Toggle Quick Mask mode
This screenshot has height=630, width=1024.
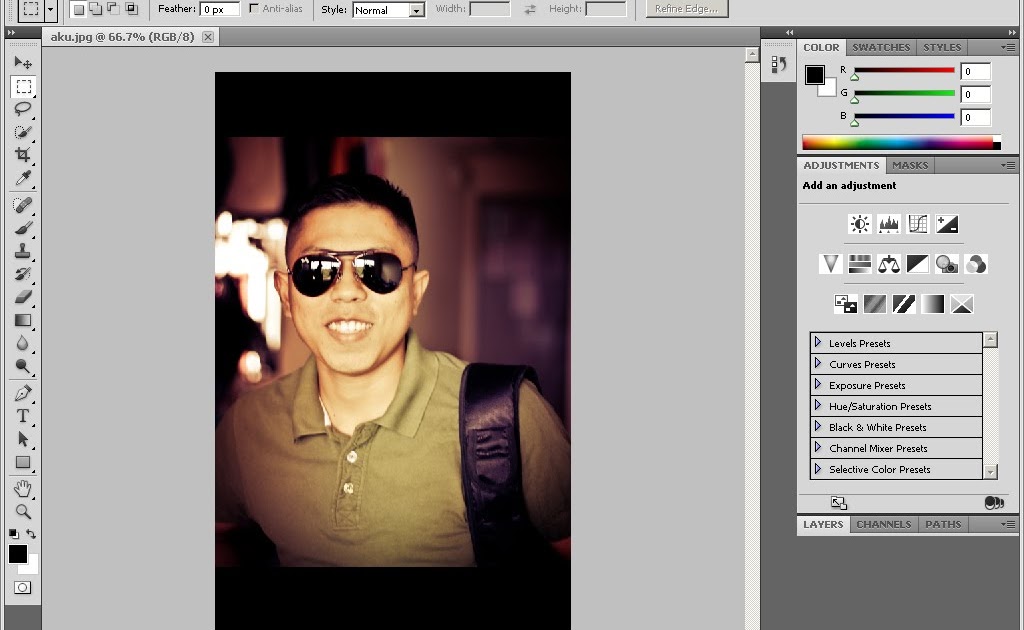pyautogui.click(x=22, y=588)
